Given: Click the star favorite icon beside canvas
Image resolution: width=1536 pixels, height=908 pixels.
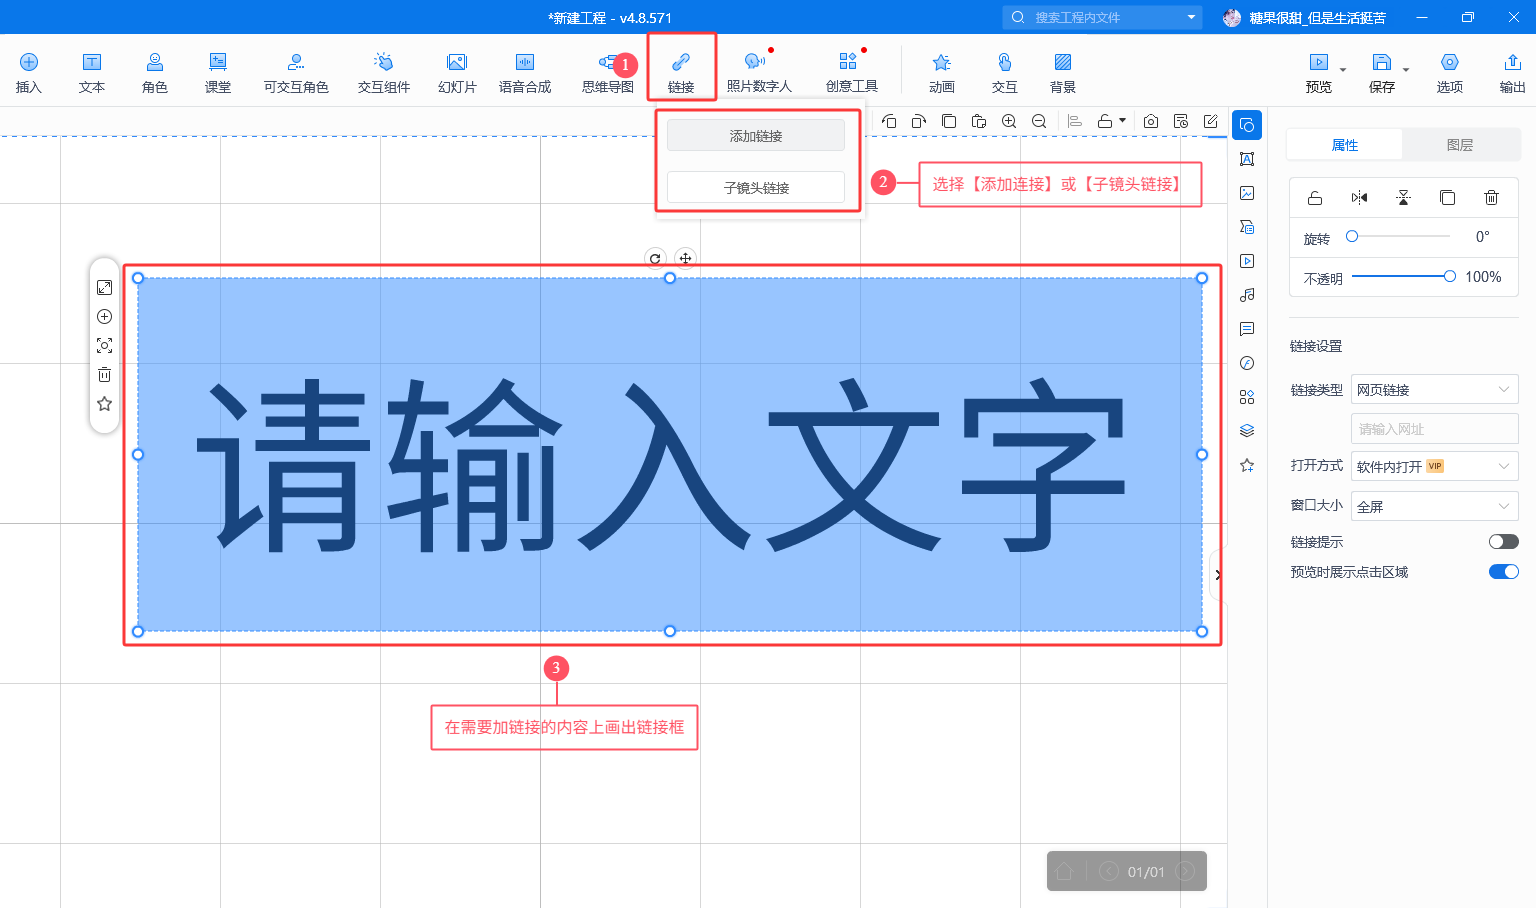Looking at the screenshot, I should coord(104,404).
